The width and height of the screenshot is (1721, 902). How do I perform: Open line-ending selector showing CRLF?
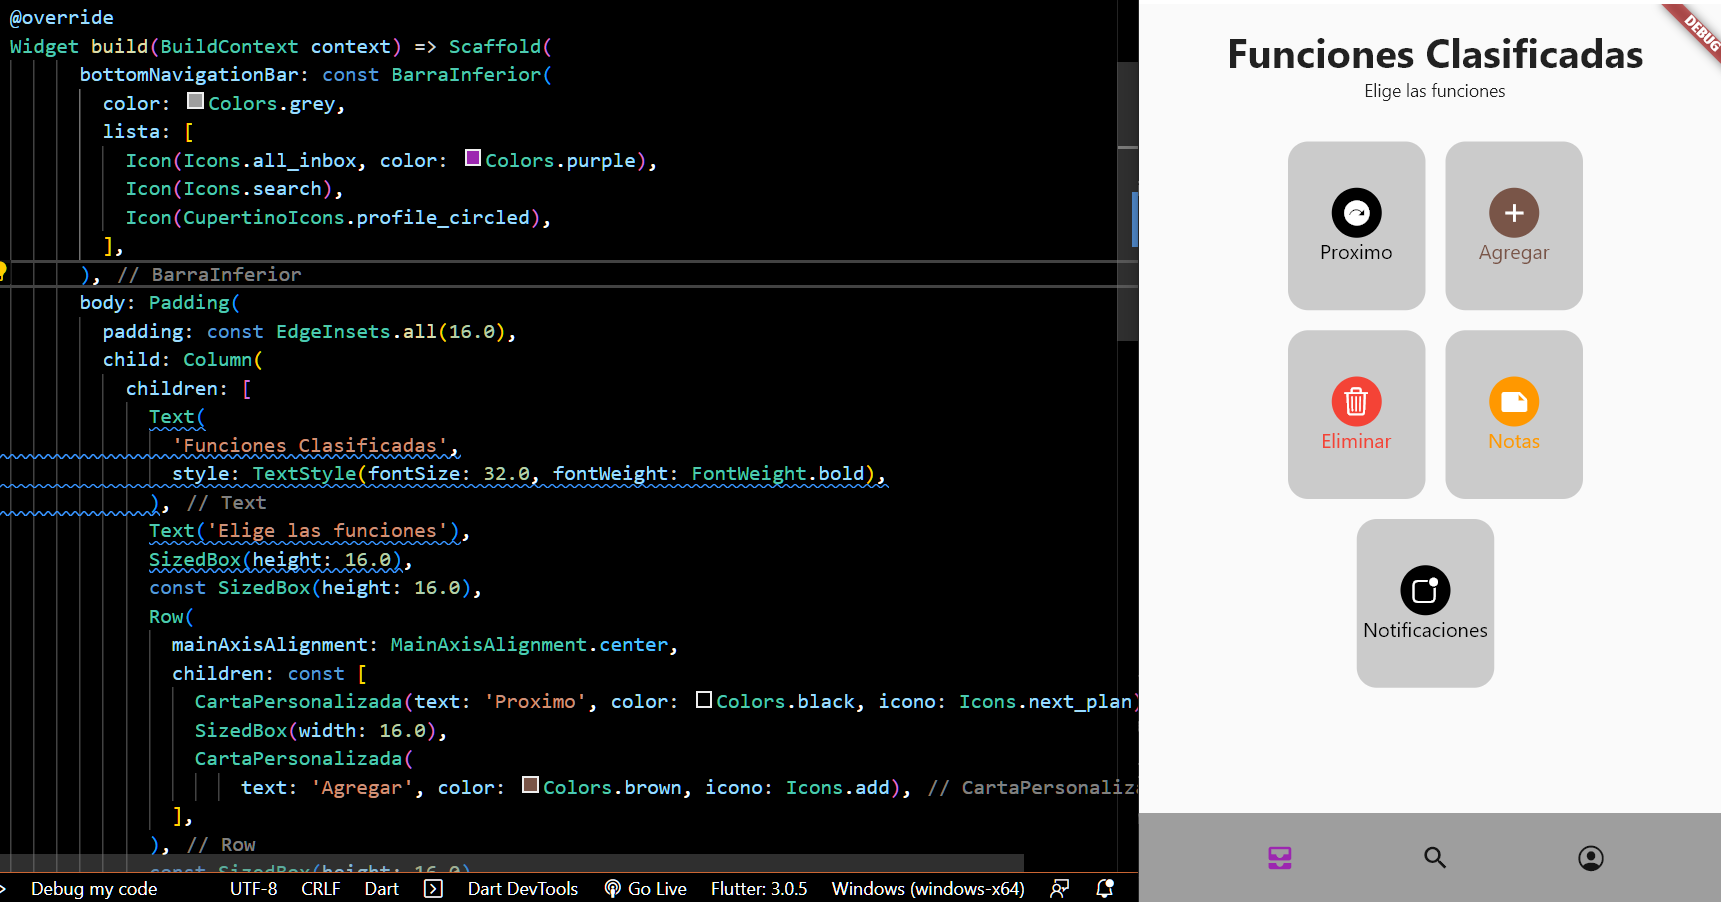click(x=319, y=888)
